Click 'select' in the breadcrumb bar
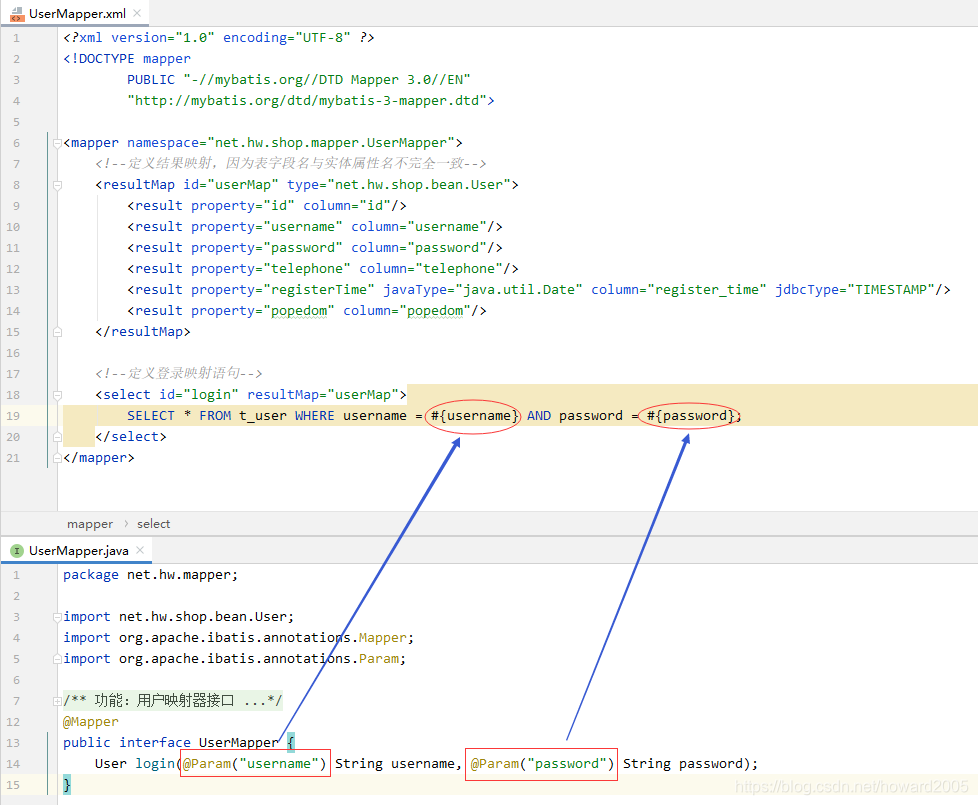 point(153,524)
